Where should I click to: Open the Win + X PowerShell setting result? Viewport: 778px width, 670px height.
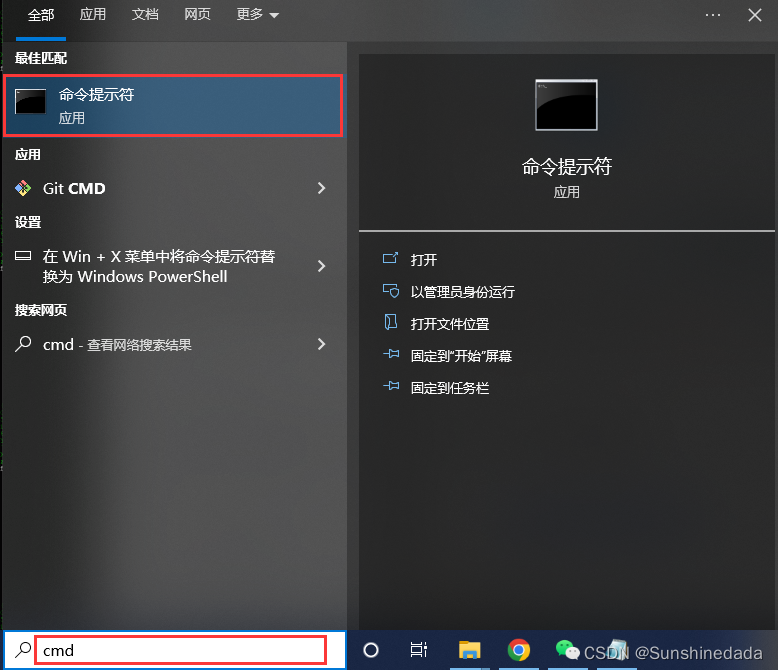[x=173, y=267]
